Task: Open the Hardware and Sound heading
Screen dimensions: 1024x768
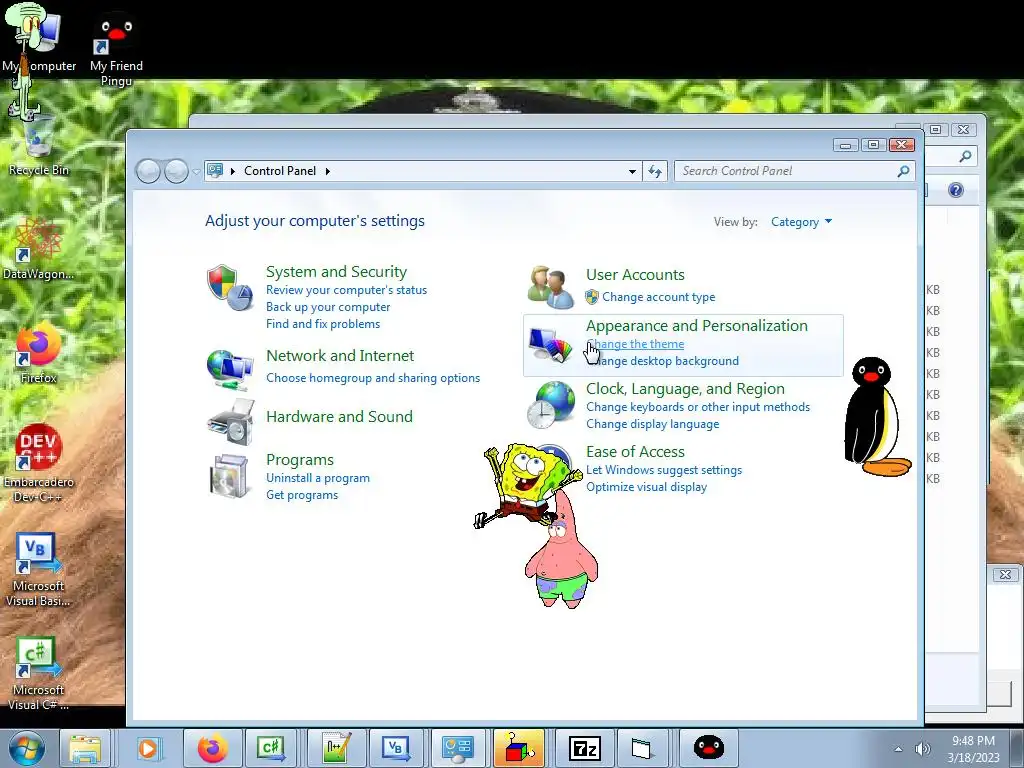Action: coord(339,417)
